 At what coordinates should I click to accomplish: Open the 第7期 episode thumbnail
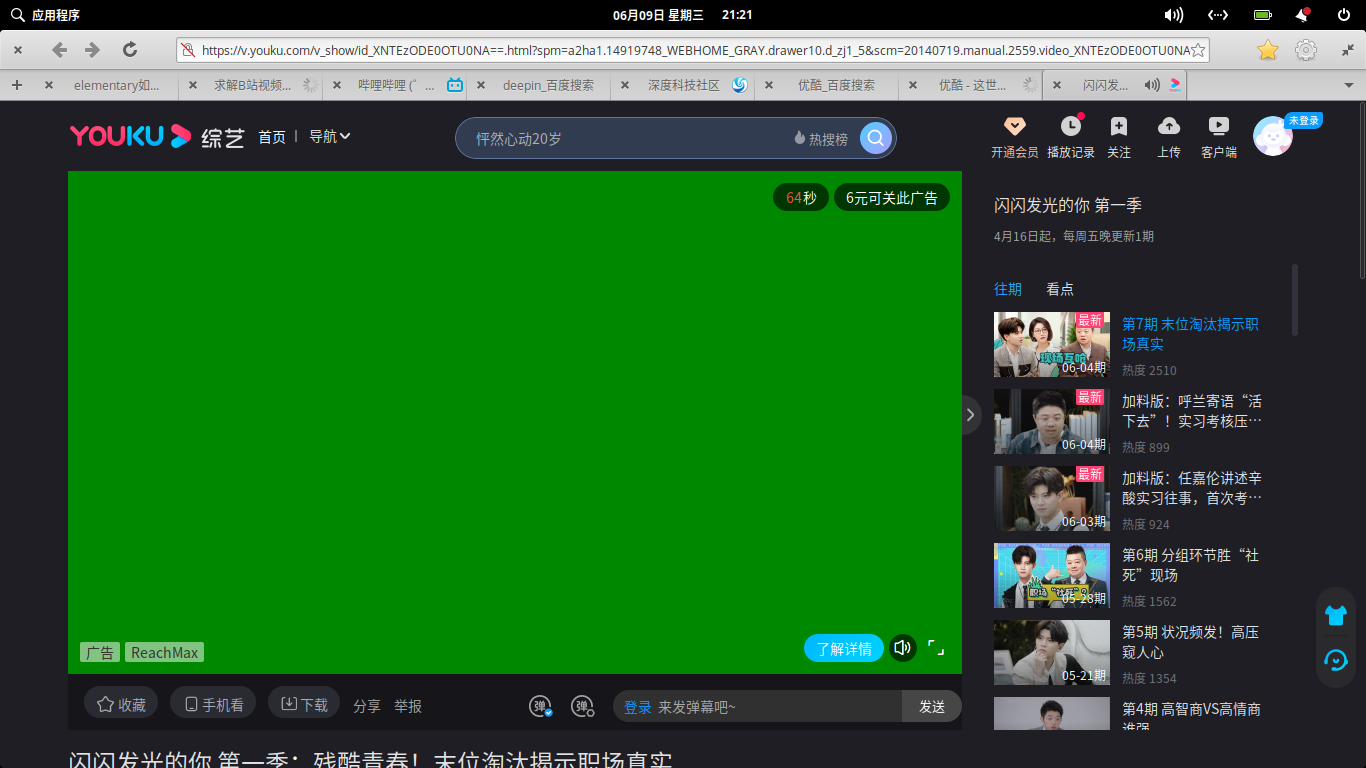tap(1052, 344)
